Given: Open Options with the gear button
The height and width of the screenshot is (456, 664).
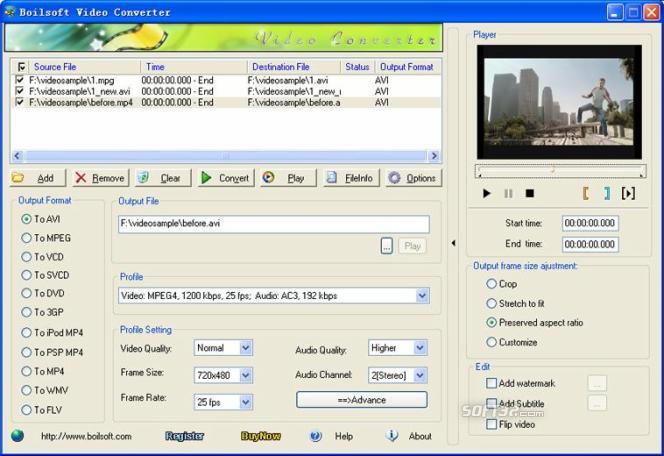Looking at the screenshot, I should coord(414,178).
